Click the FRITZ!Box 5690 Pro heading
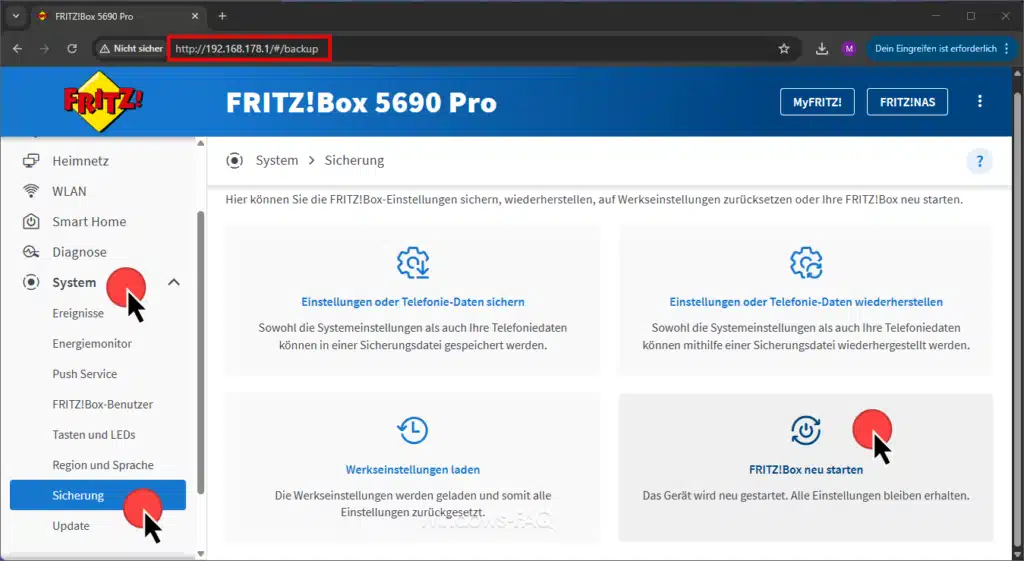Screen dimensions: 1024x561 tap(361, 103)
